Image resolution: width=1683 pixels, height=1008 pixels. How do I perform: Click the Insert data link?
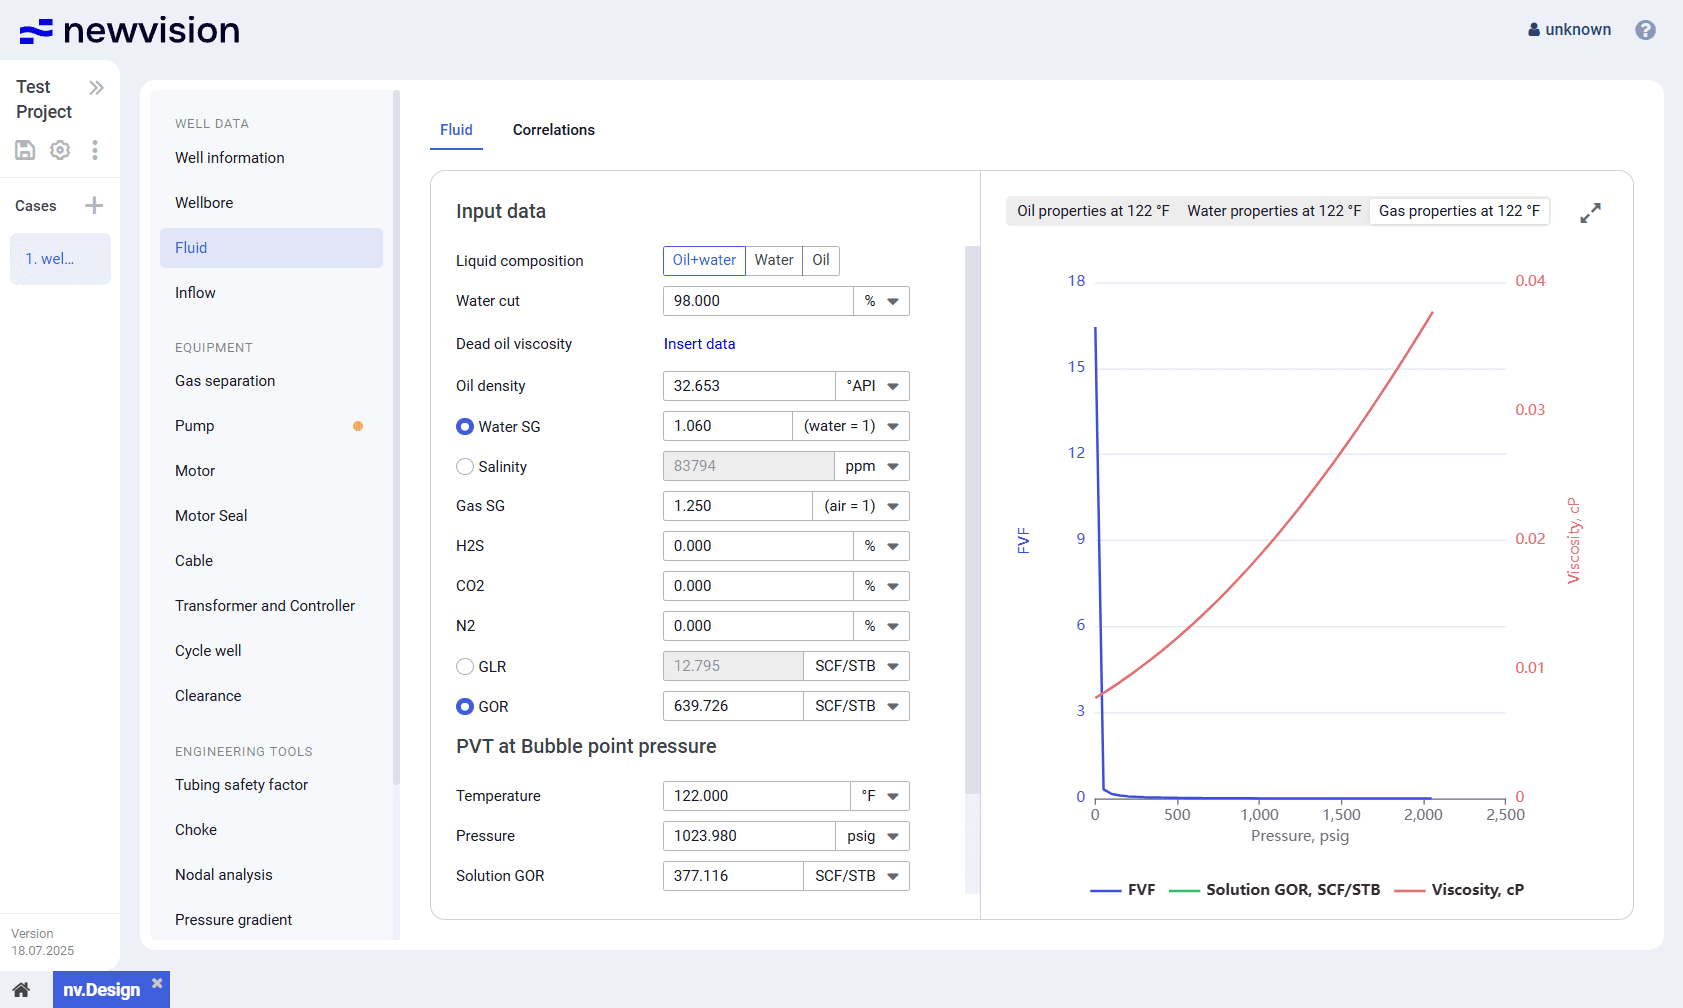pos(699,344)
